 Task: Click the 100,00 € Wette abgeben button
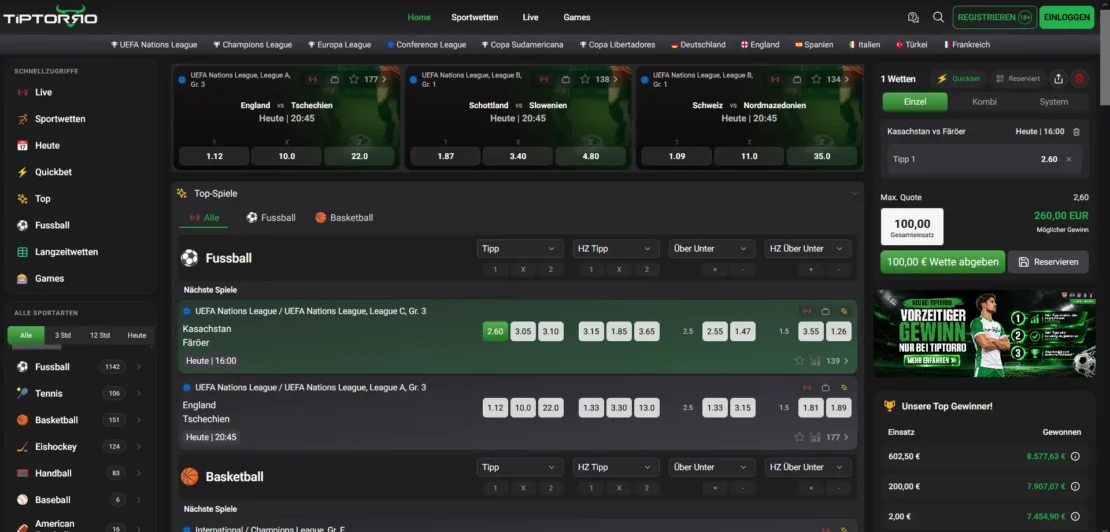(x=943, y=262)
